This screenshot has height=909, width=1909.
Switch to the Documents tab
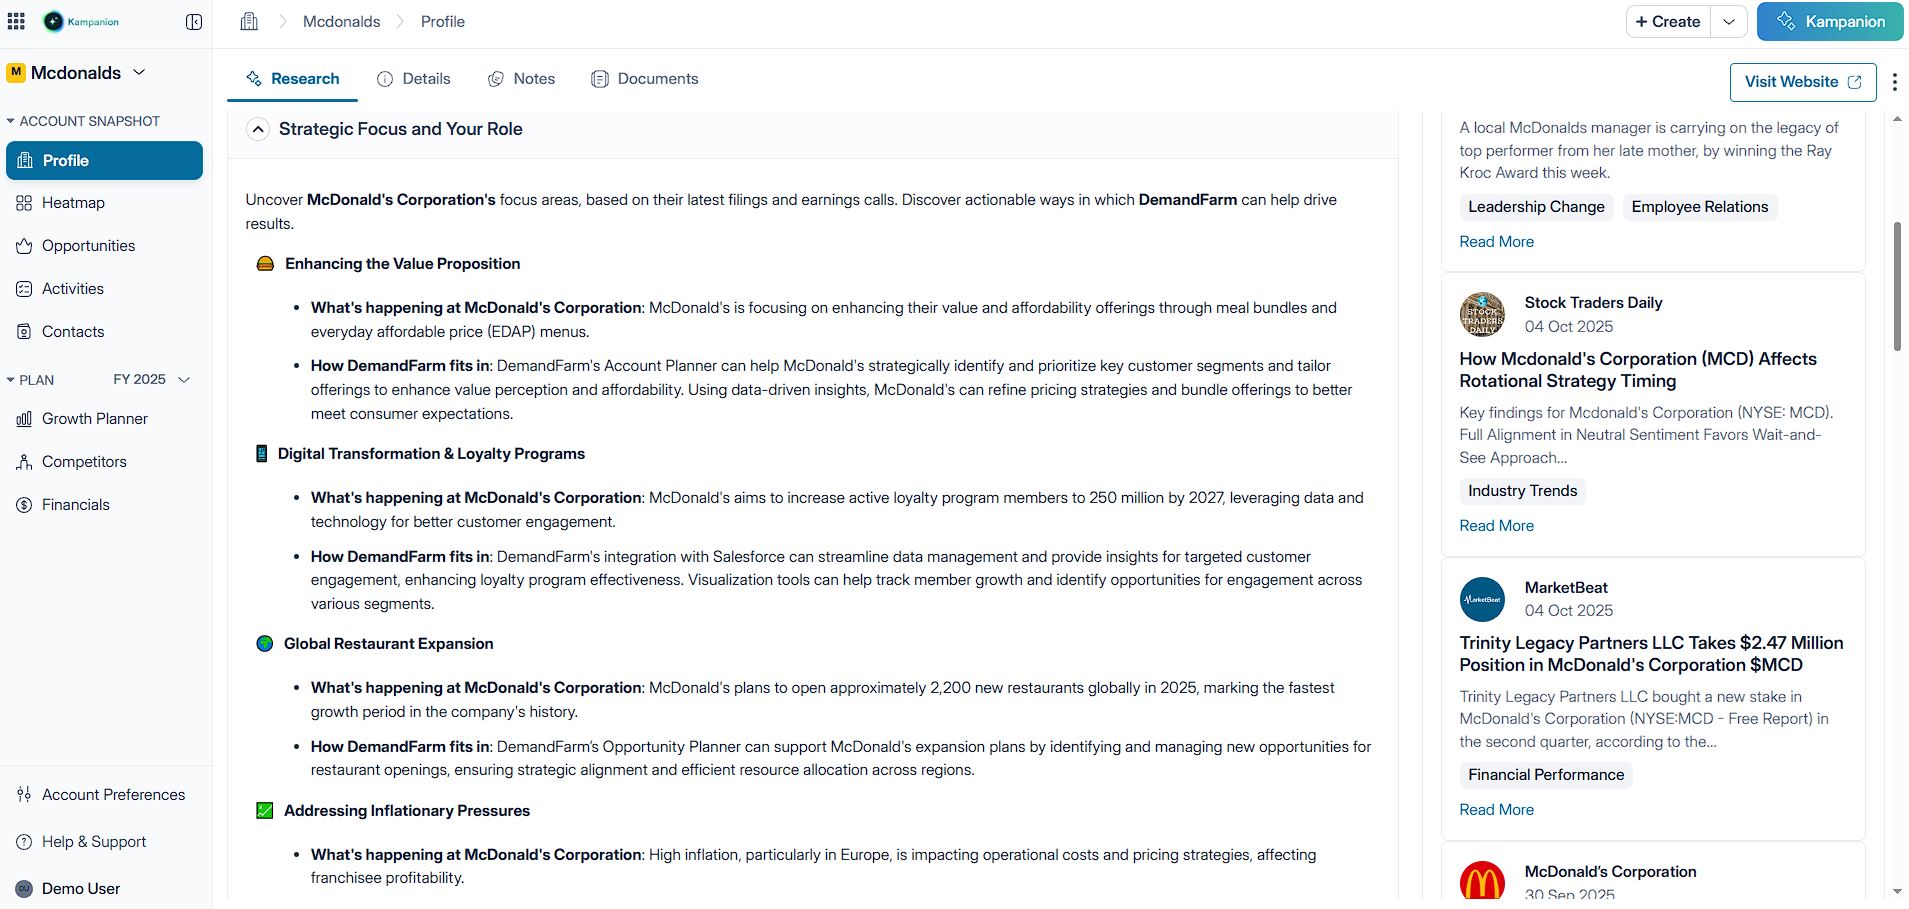tap(645, 79)
